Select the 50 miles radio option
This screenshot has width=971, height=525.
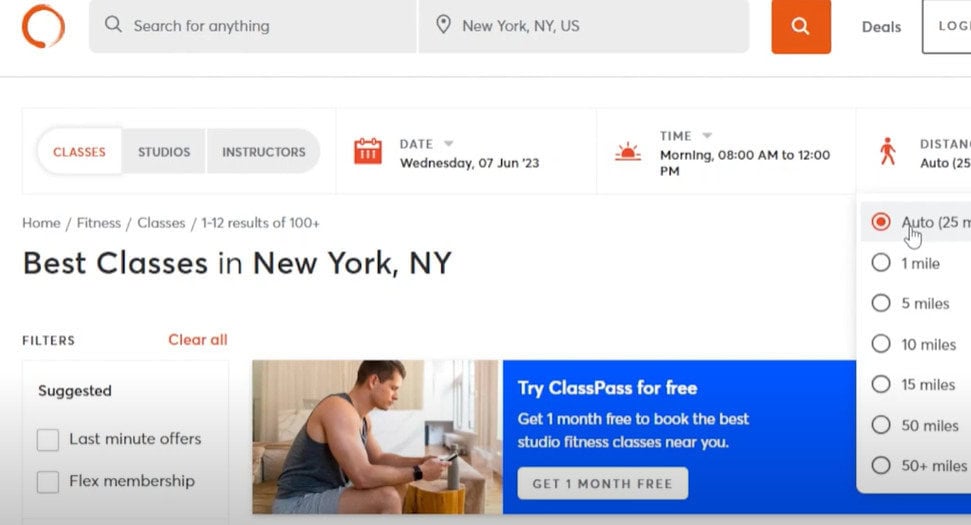881,425
